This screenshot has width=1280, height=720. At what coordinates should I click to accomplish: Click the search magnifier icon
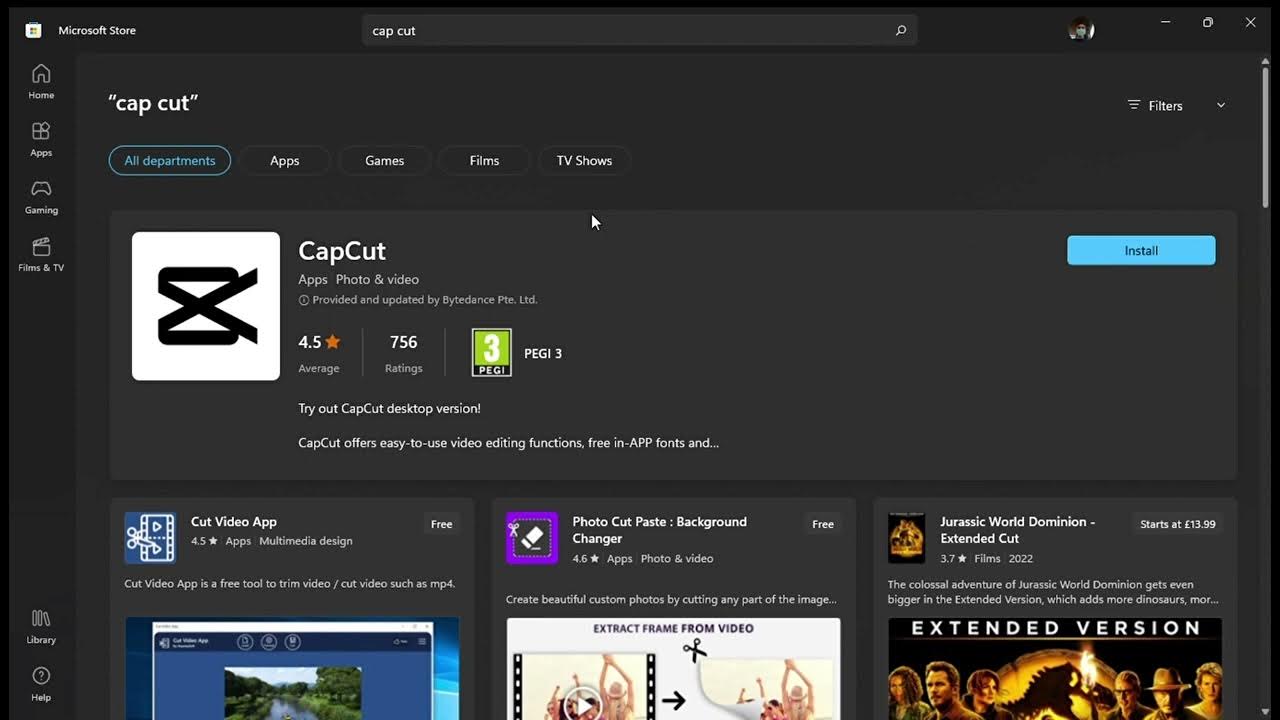pyautogui.click(x=900, y=30)
